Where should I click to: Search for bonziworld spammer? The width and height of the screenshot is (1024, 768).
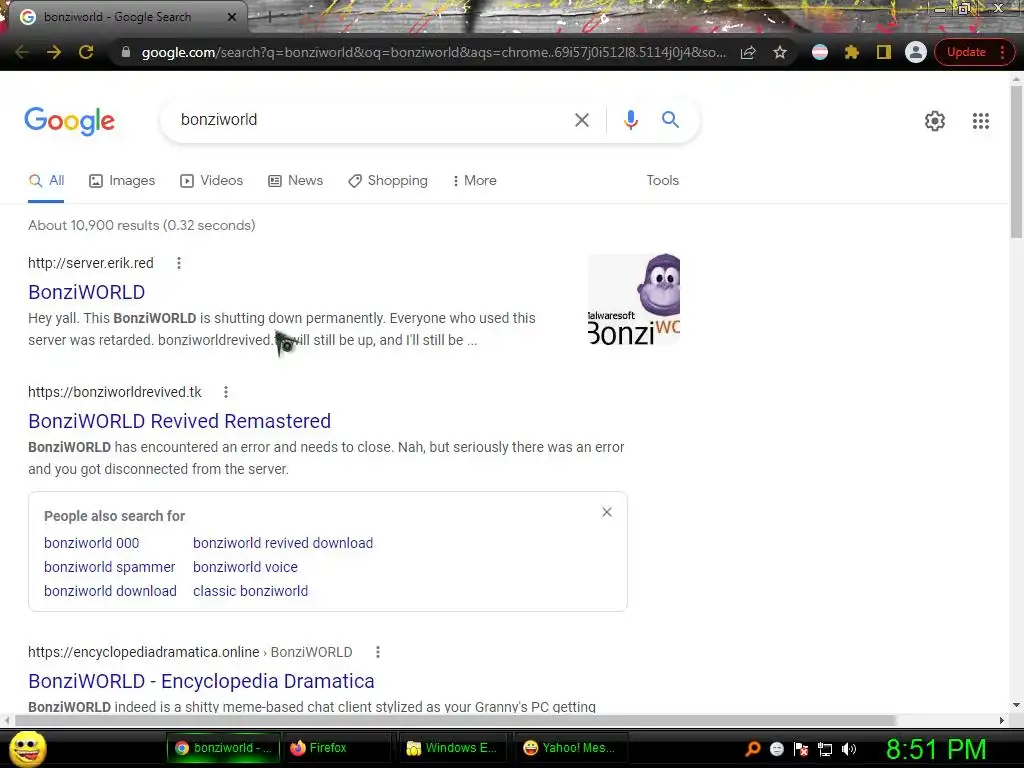(x=110, y=568)
